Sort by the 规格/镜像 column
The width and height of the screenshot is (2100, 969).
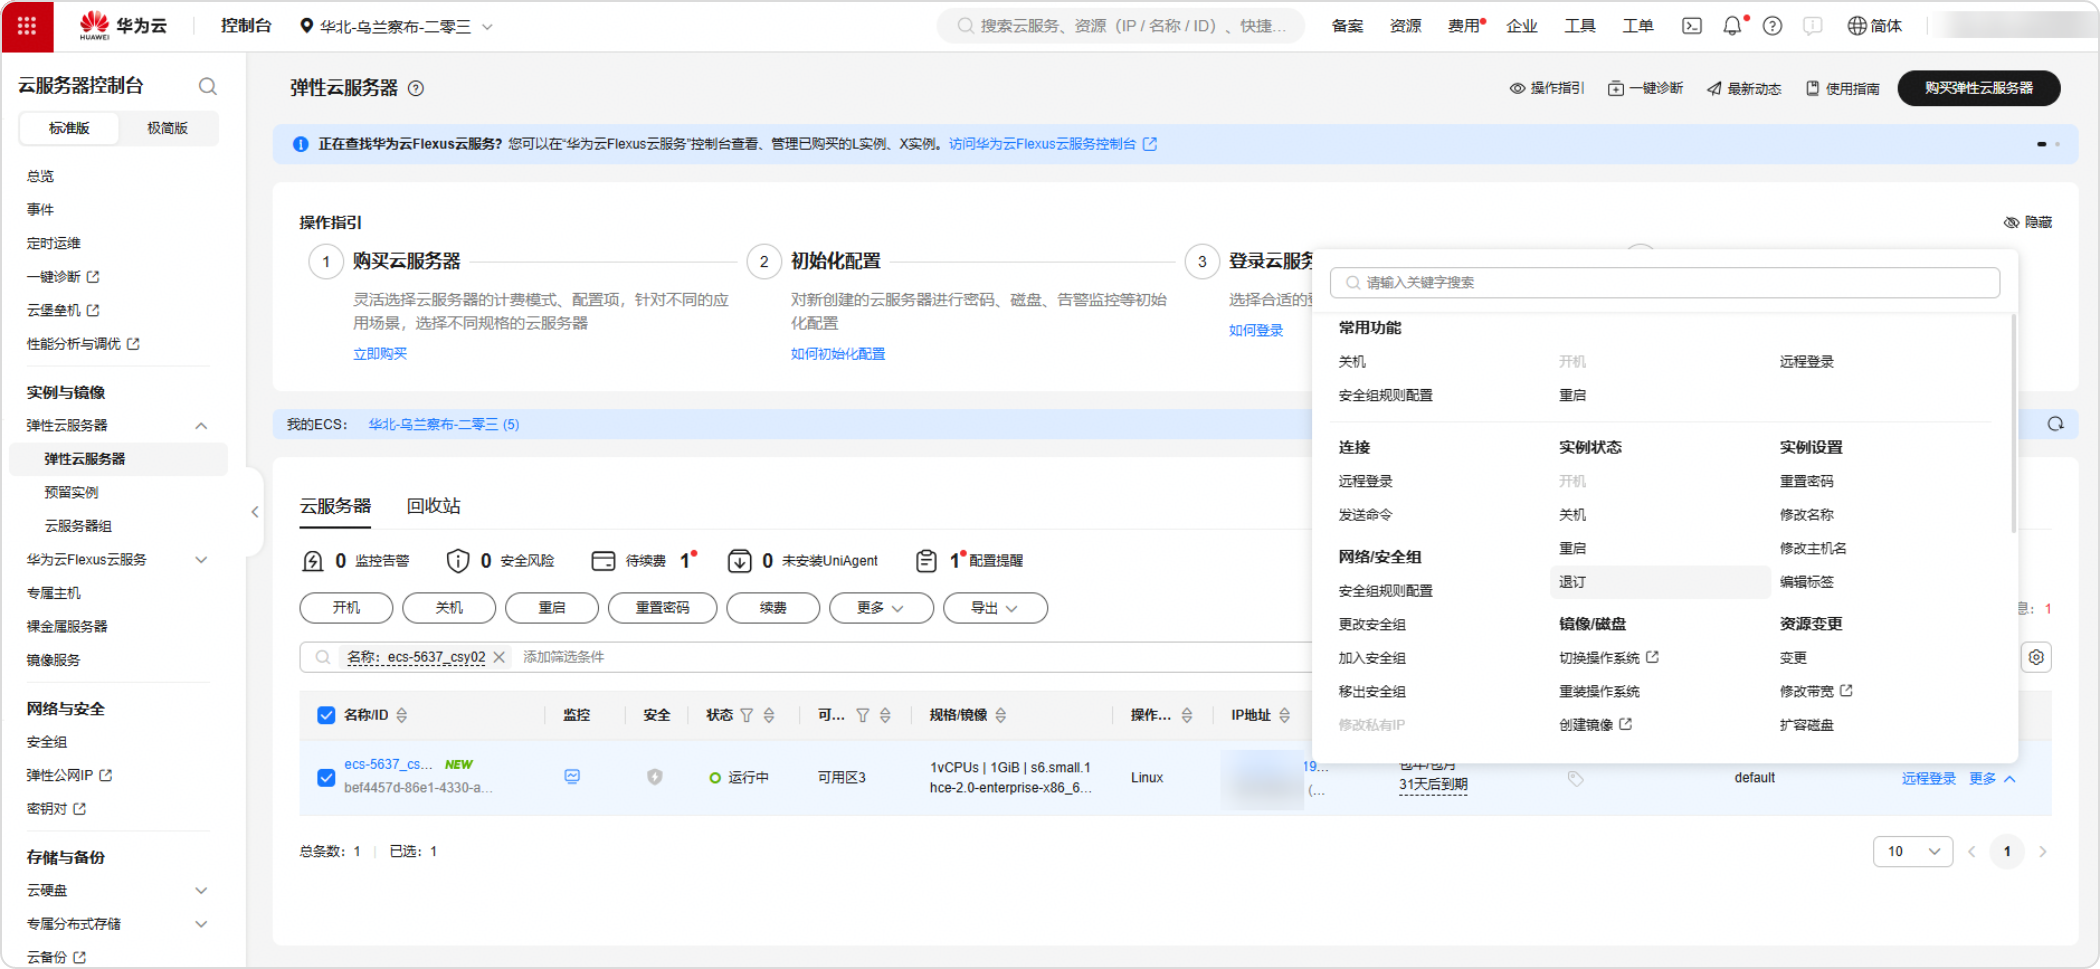[1001, 715]
